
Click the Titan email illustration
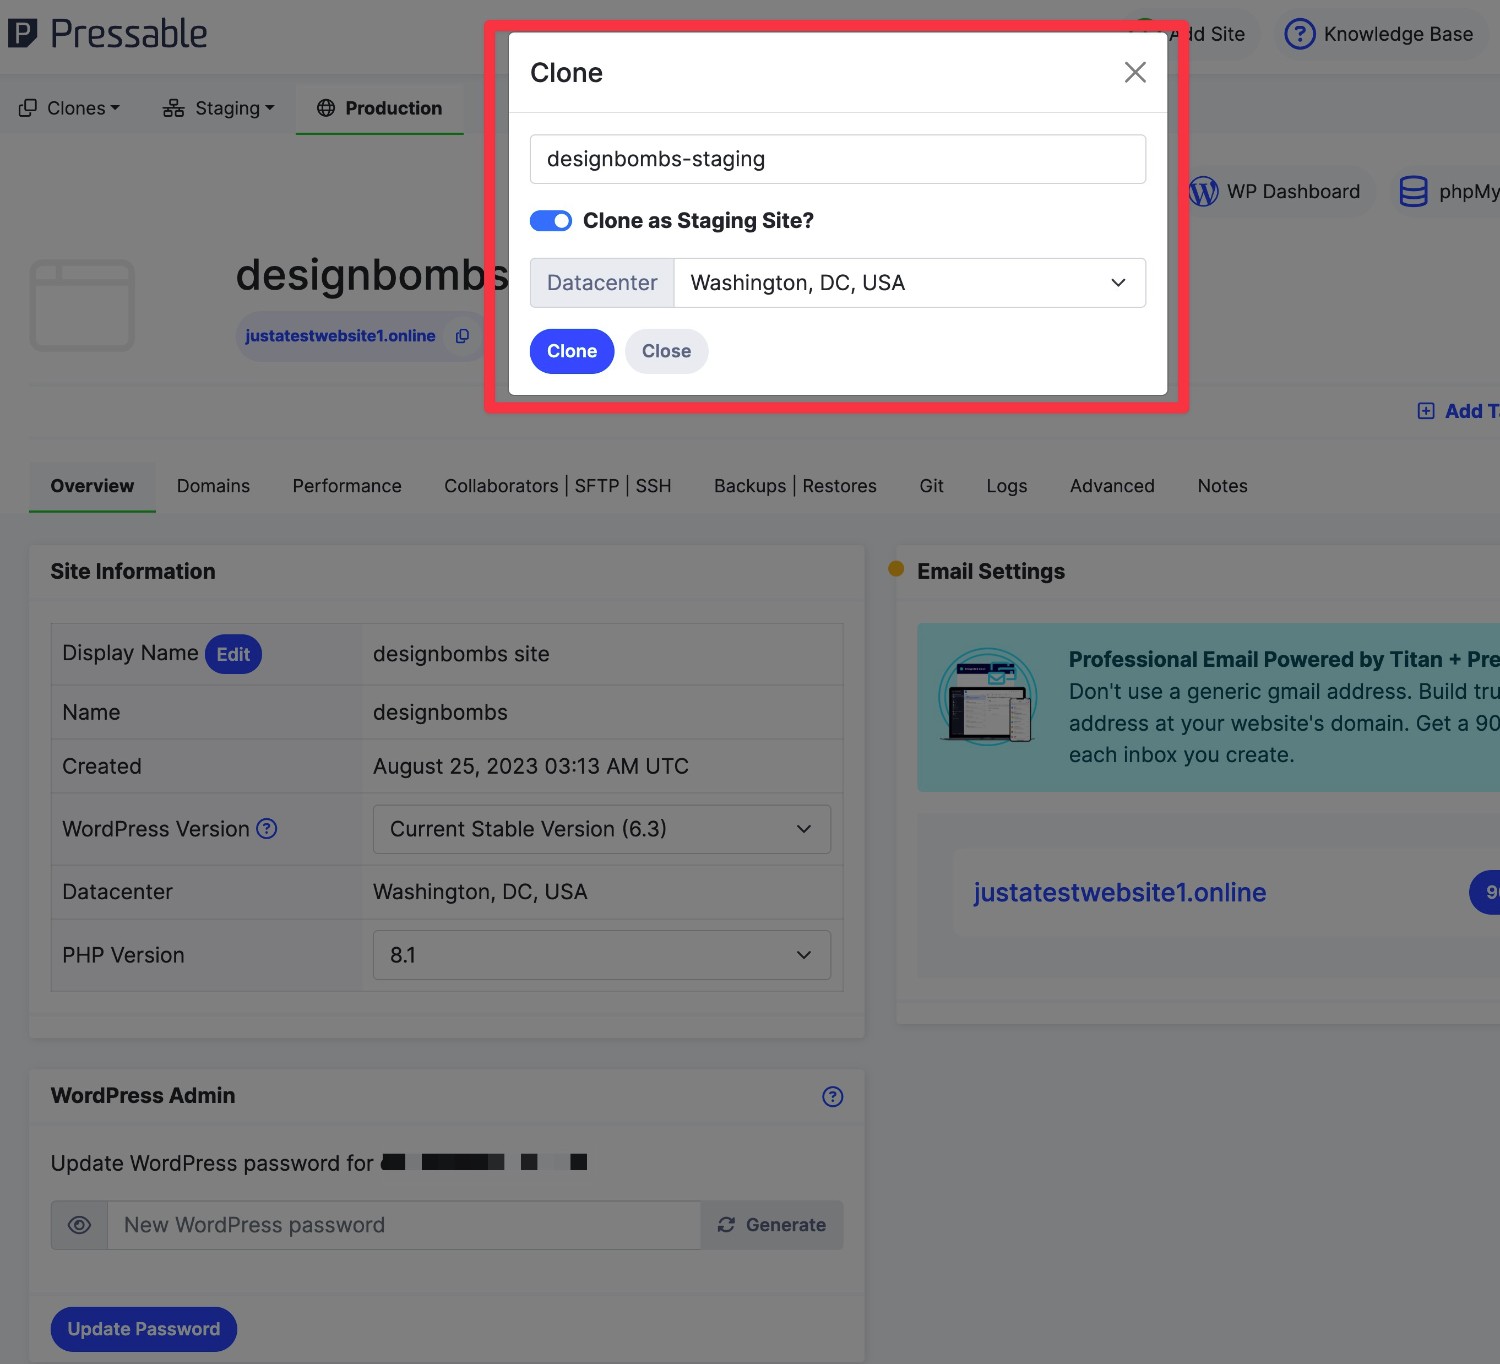[987, 696]
